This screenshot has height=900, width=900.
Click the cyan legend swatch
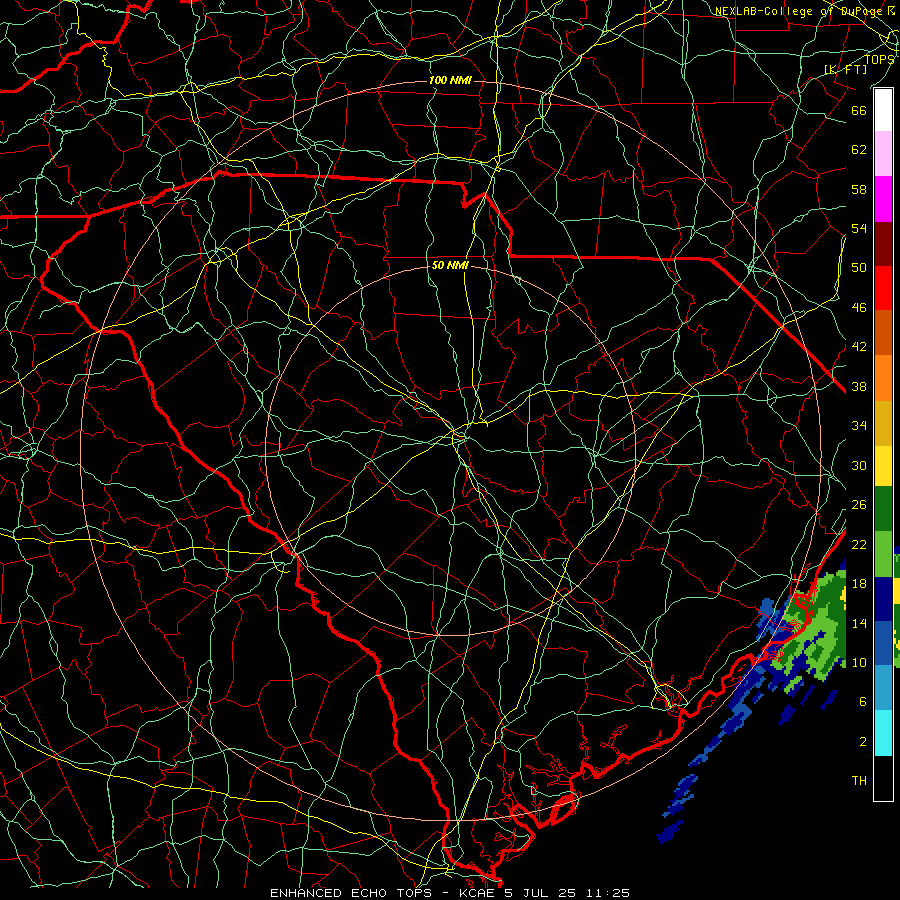pyautogui.click(x=883, y=733)
